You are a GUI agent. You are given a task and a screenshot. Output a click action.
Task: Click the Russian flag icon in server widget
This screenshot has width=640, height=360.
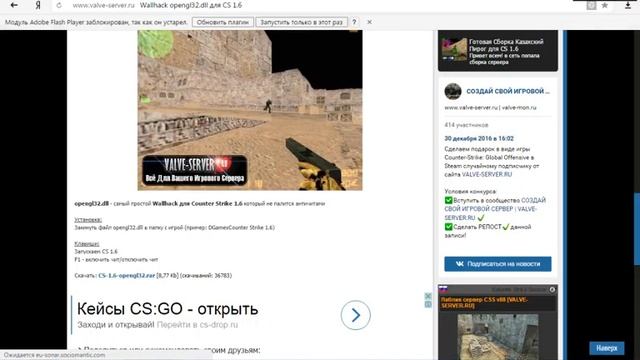pyautogui.click(x=443, y=289)
